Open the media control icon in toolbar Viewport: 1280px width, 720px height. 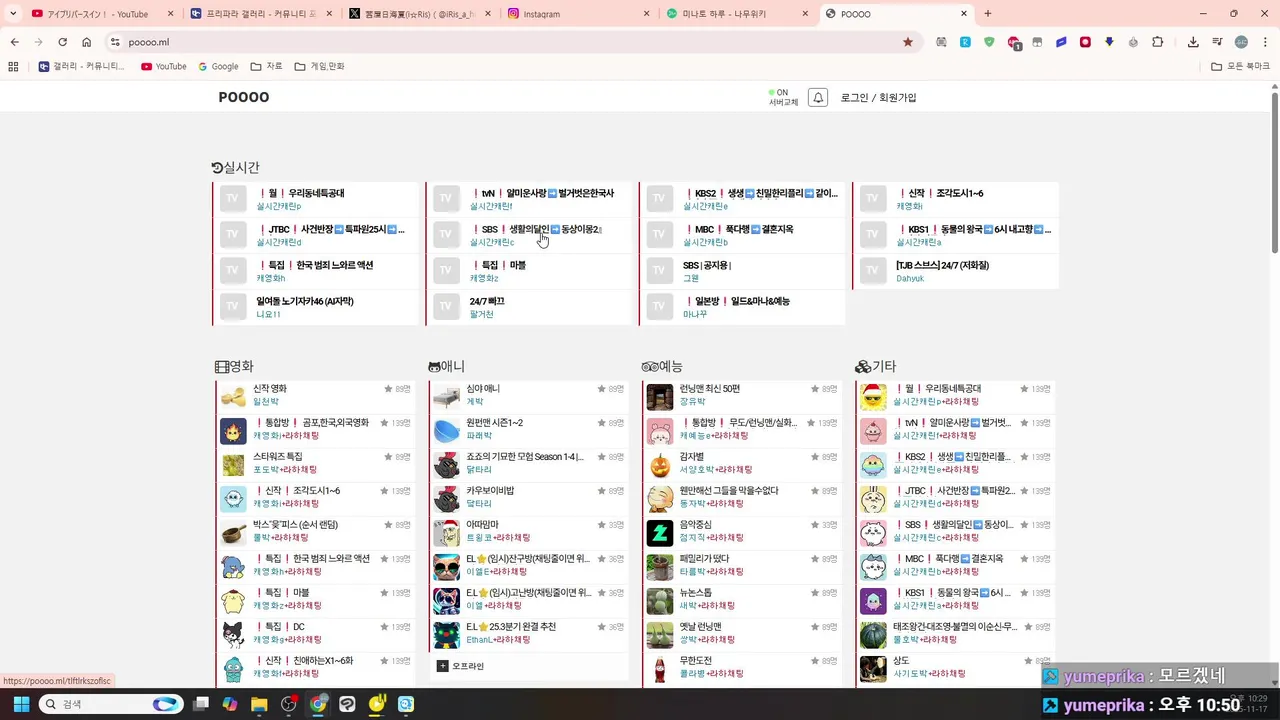coord(1217,42)
